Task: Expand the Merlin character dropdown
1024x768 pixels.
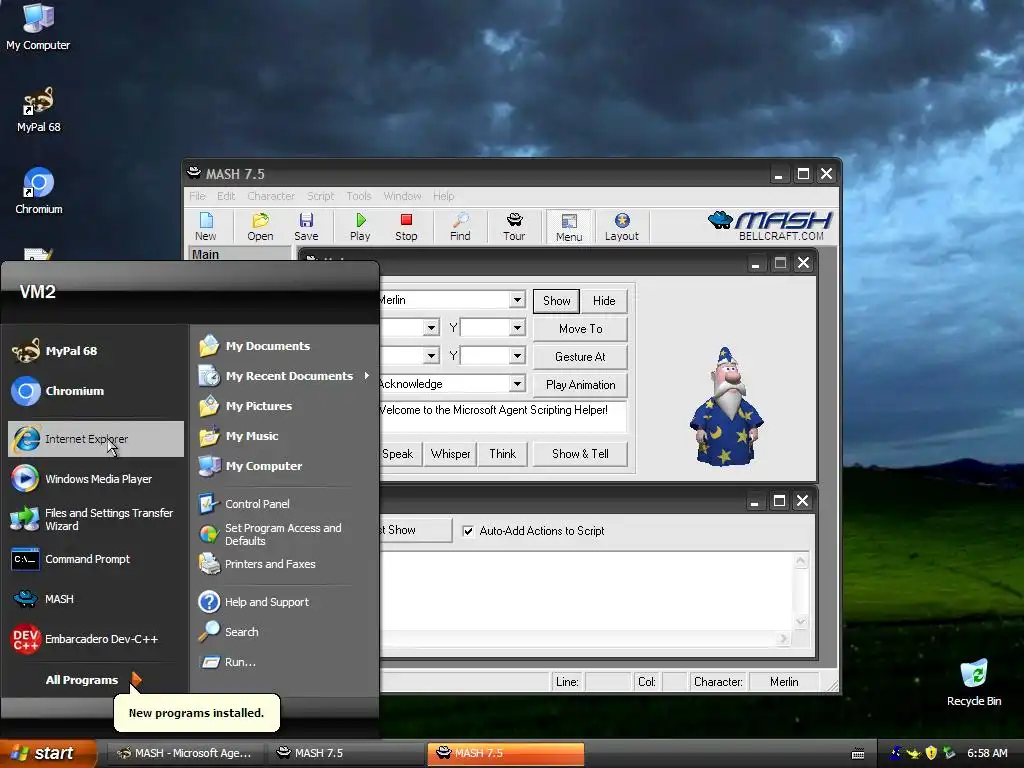Action: (517, 300)
